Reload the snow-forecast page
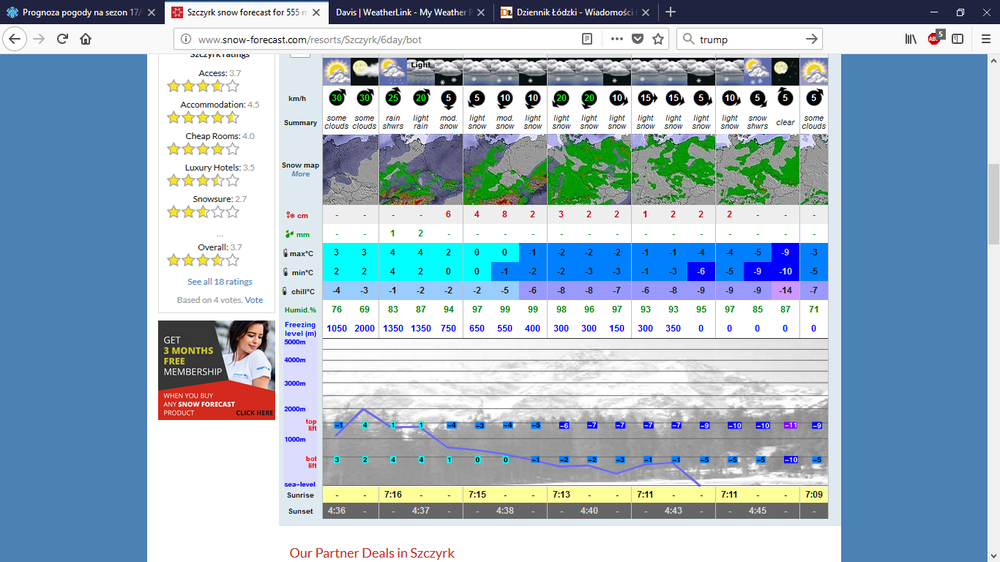 pyautogui.click(x=62, y=39)
